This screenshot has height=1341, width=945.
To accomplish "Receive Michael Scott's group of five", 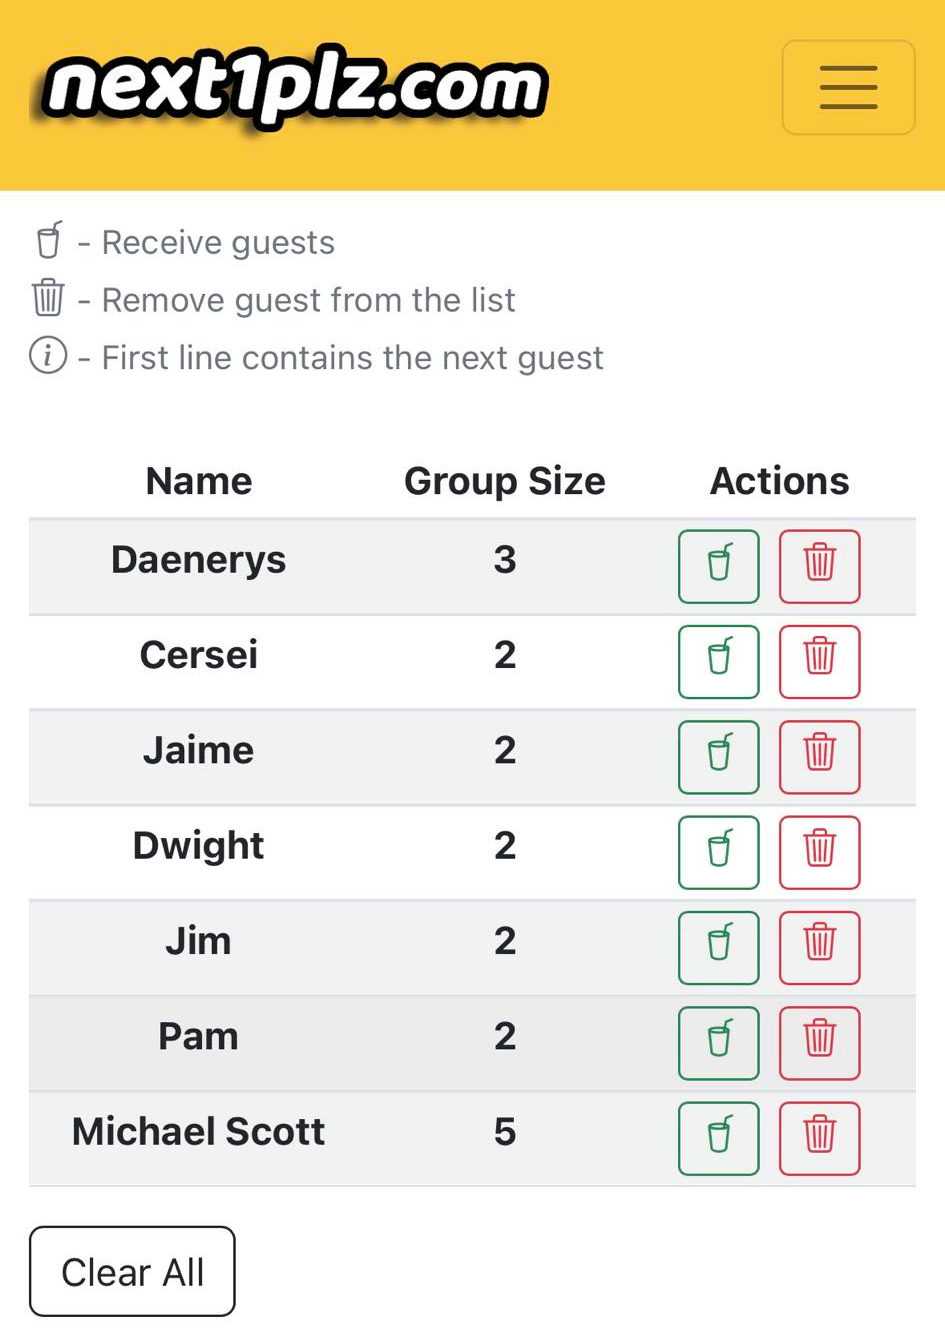I will coord(718,1138).
